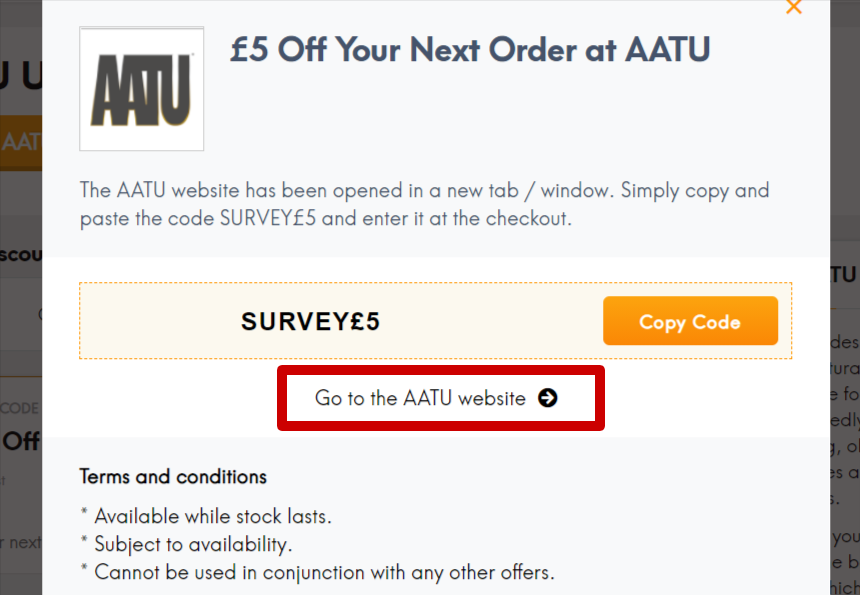This screenshot has width=860, height=595.
Task: Click the 'Available while stock lasts' term
Action: (x=213, y=516)
